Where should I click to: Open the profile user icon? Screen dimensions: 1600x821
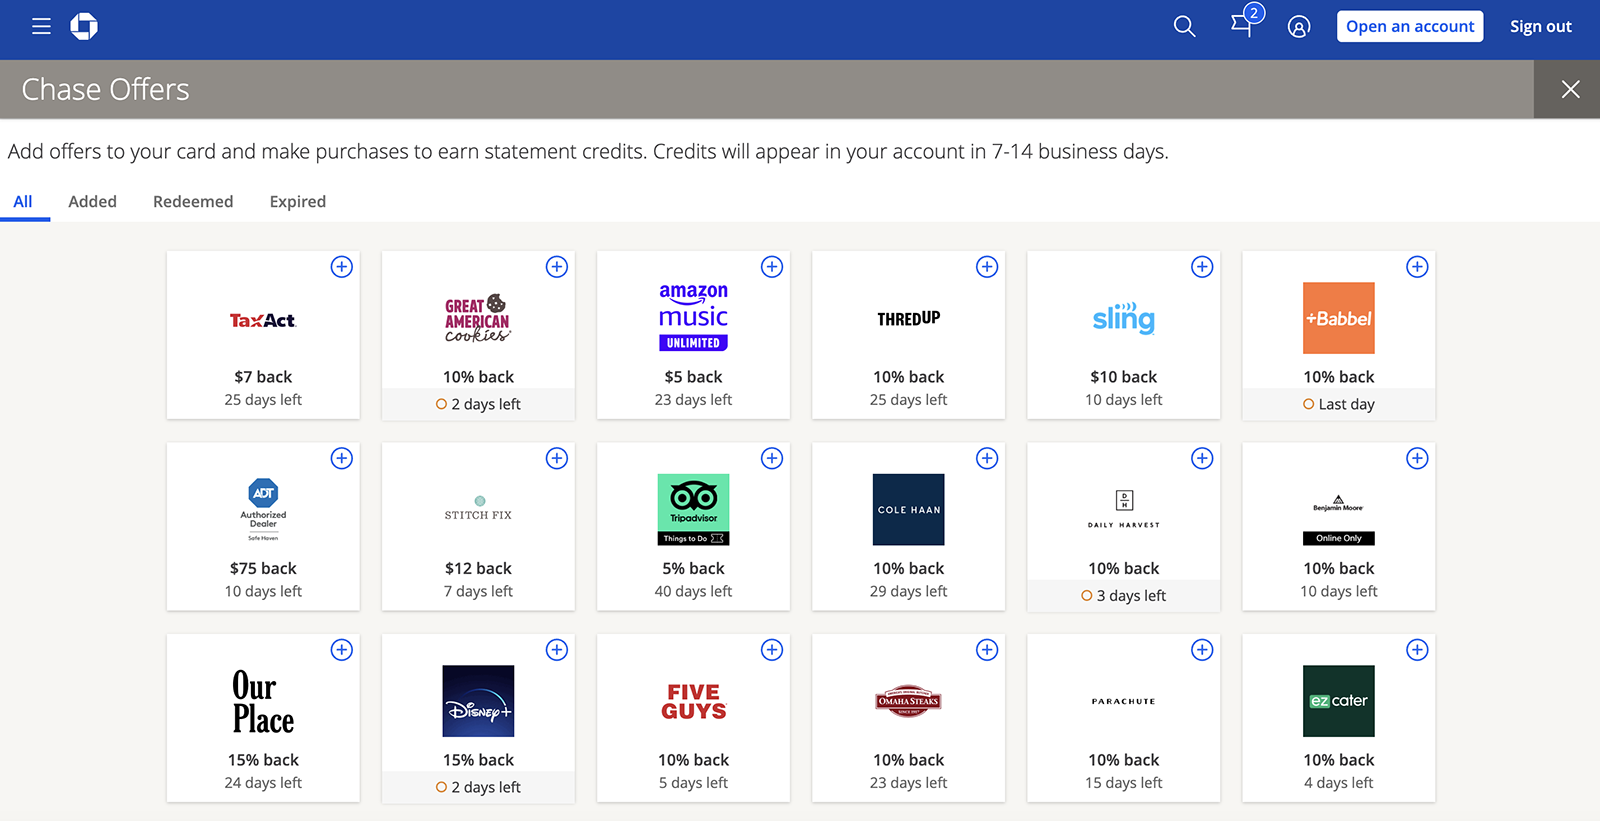click(1298, 27)
